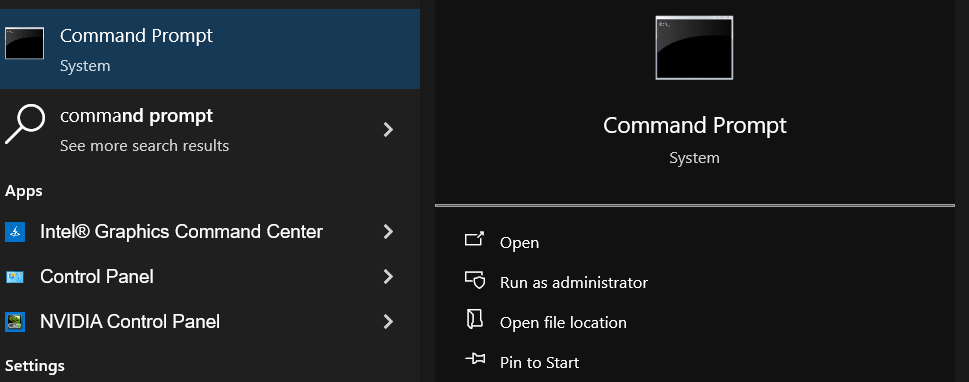Image resolution: width=969 pixels, height=382 pixels.
Task: Click the 'See more search results' subtitle
Action: [145, 146]
